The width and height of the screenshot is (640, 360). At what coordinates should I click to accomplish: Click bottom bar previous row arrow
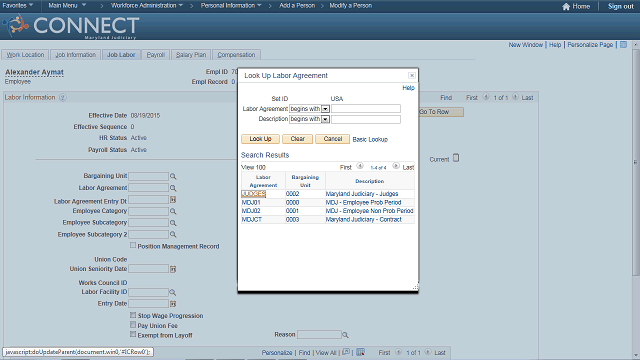click(399, 352)
